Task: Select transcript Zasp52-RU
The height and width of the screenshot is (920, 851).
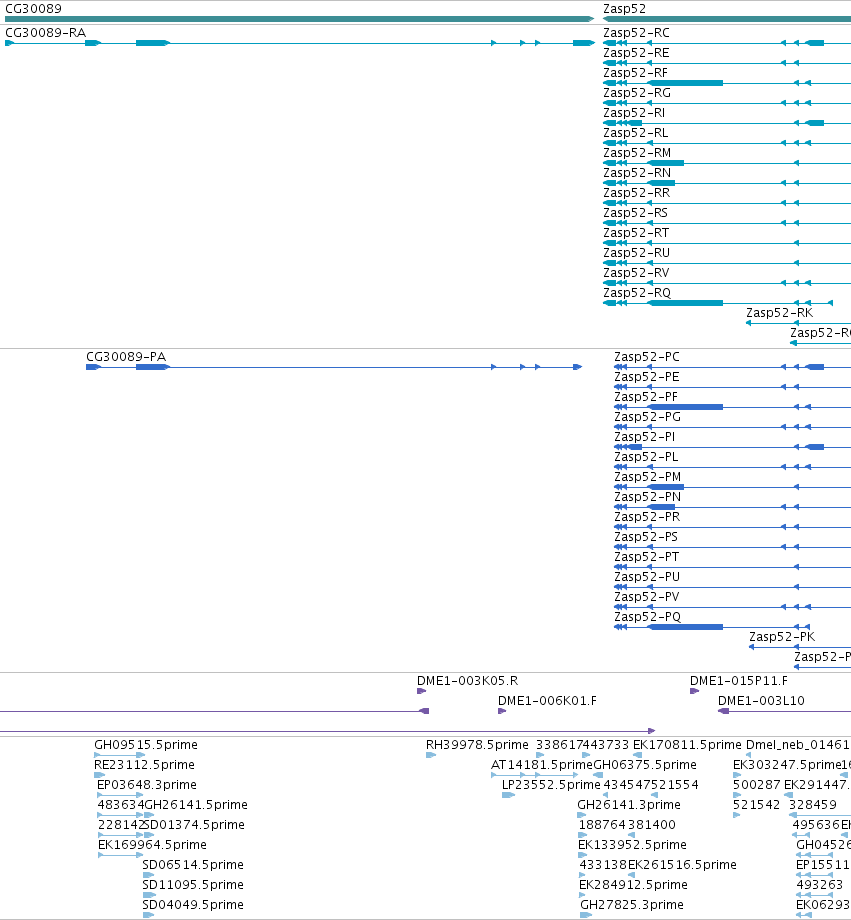Action: coord(636,252)
